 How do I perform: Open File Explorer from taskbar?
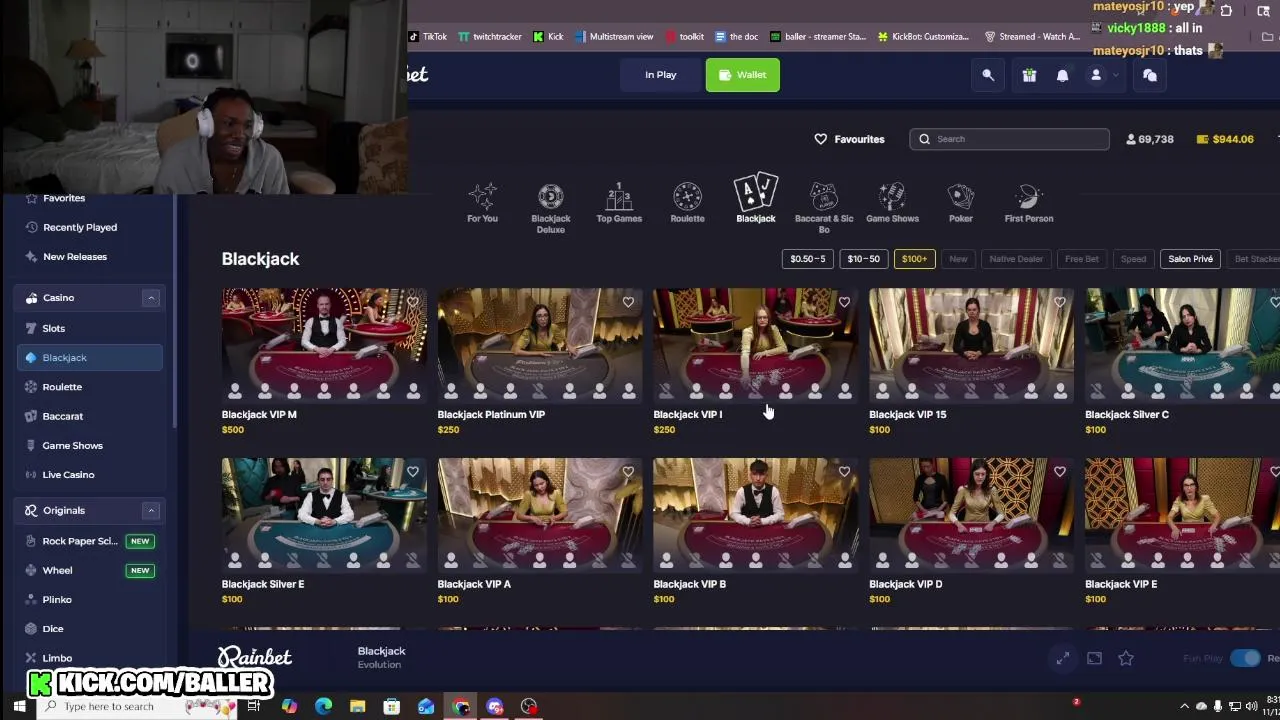pyautogui.click(x=357, y=707)
